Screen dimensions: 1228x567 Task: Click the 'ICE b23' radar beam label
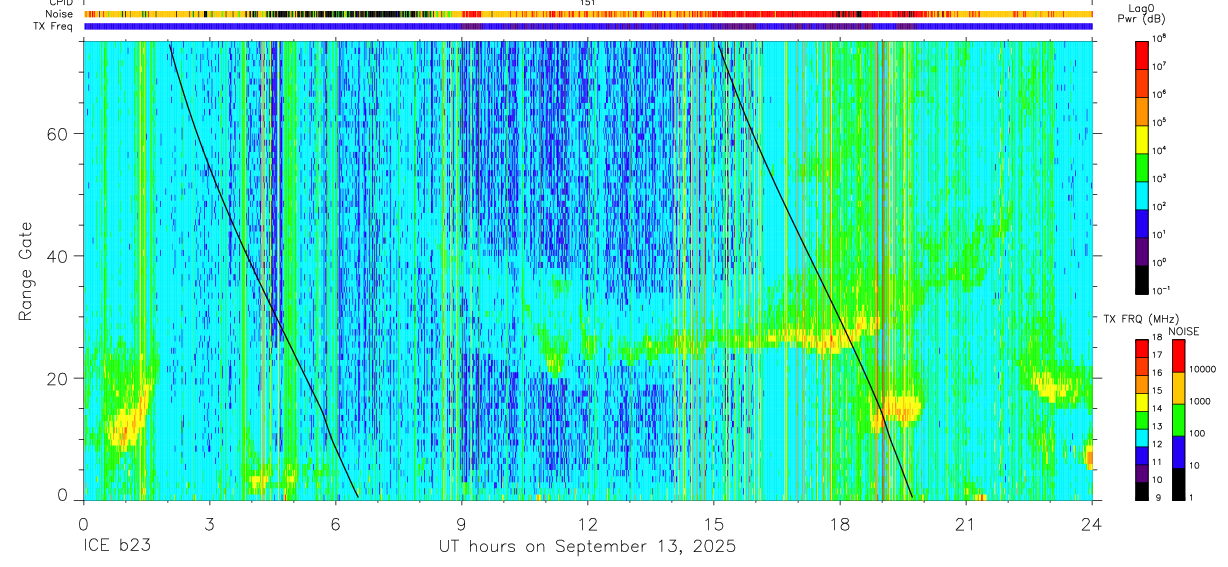[116, 547]
